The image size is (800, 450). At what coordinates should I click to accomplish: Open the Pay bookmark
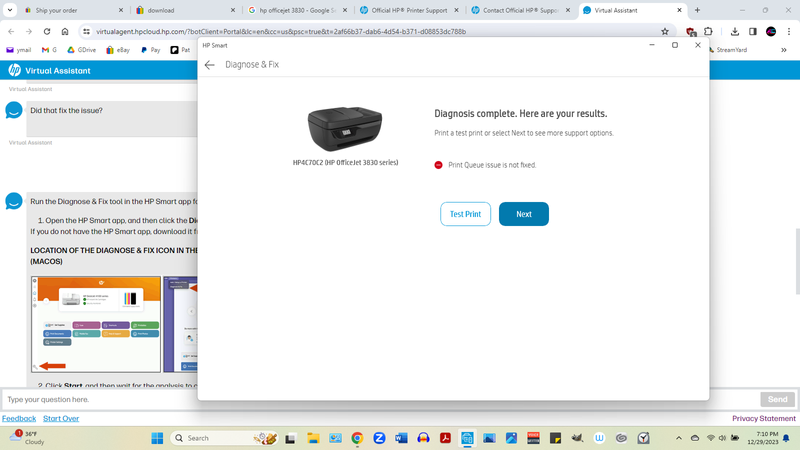tap(151, 50)
